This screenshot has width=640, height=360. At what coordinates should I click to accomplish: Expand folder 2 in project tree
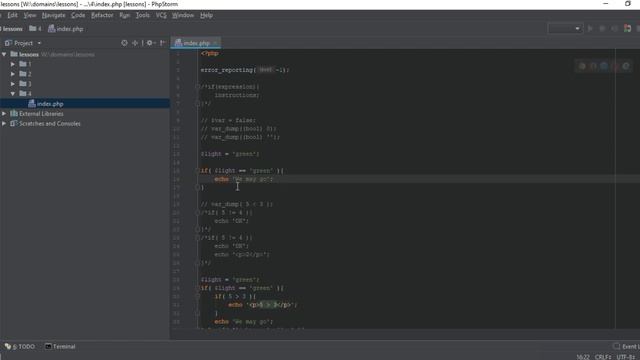(13, 74)
